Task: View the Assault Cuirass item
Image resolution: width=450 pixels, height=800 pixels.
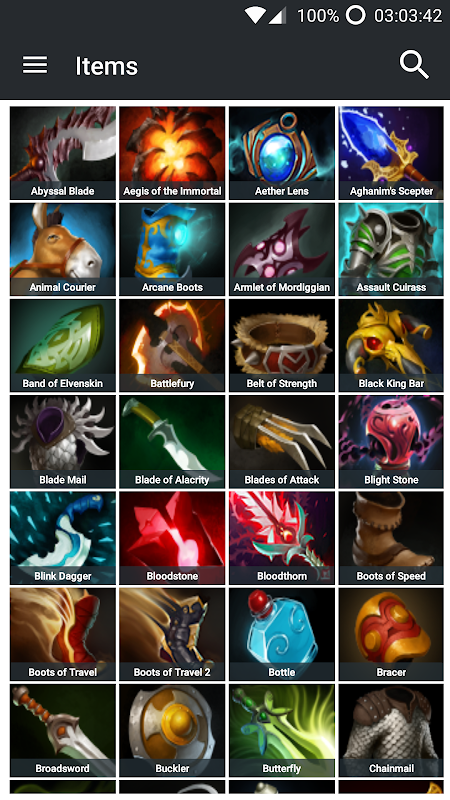Action: coord(391,249)
